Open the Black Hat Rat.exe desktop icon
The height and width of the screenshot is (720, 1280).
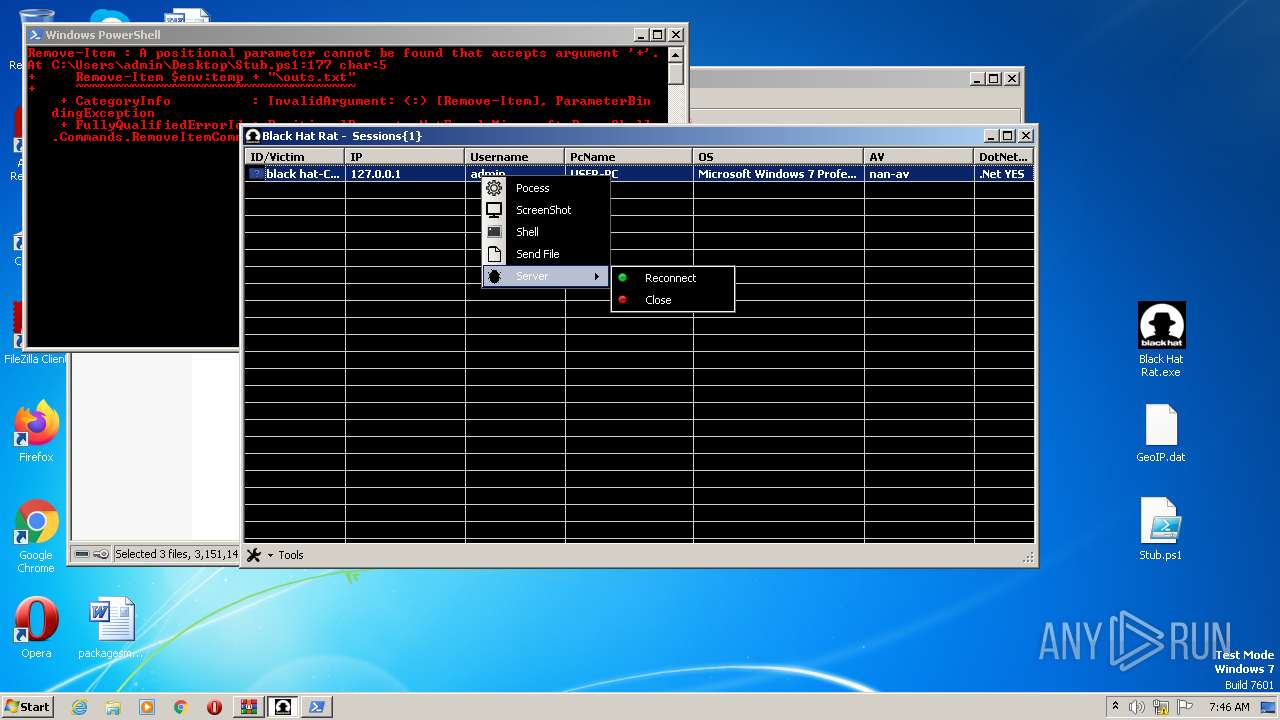(x=1161, y=340)
